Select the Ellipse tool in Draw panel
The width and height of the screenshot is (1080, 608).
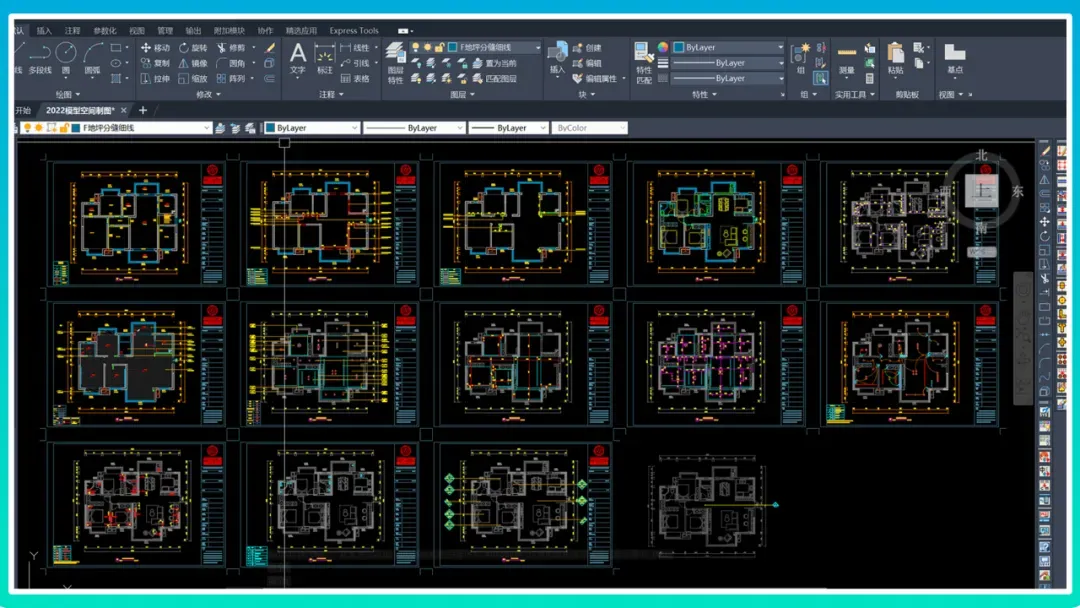point(116,63)
